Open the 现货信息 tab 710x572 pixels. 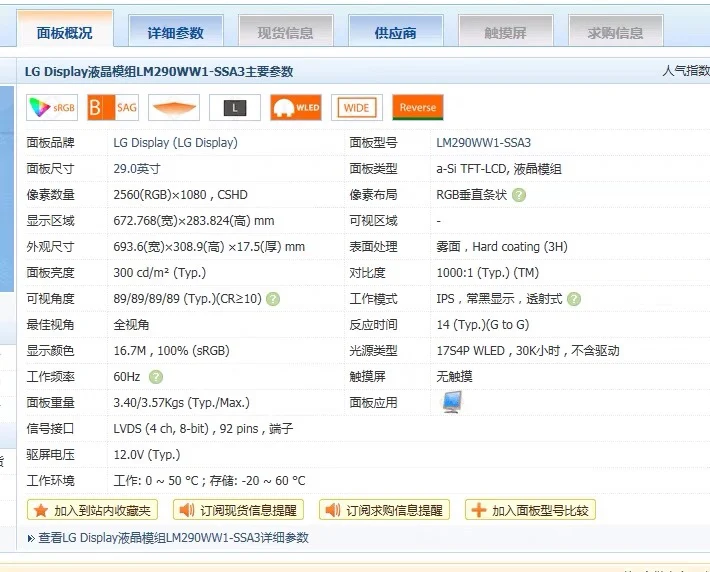[286, 32]
